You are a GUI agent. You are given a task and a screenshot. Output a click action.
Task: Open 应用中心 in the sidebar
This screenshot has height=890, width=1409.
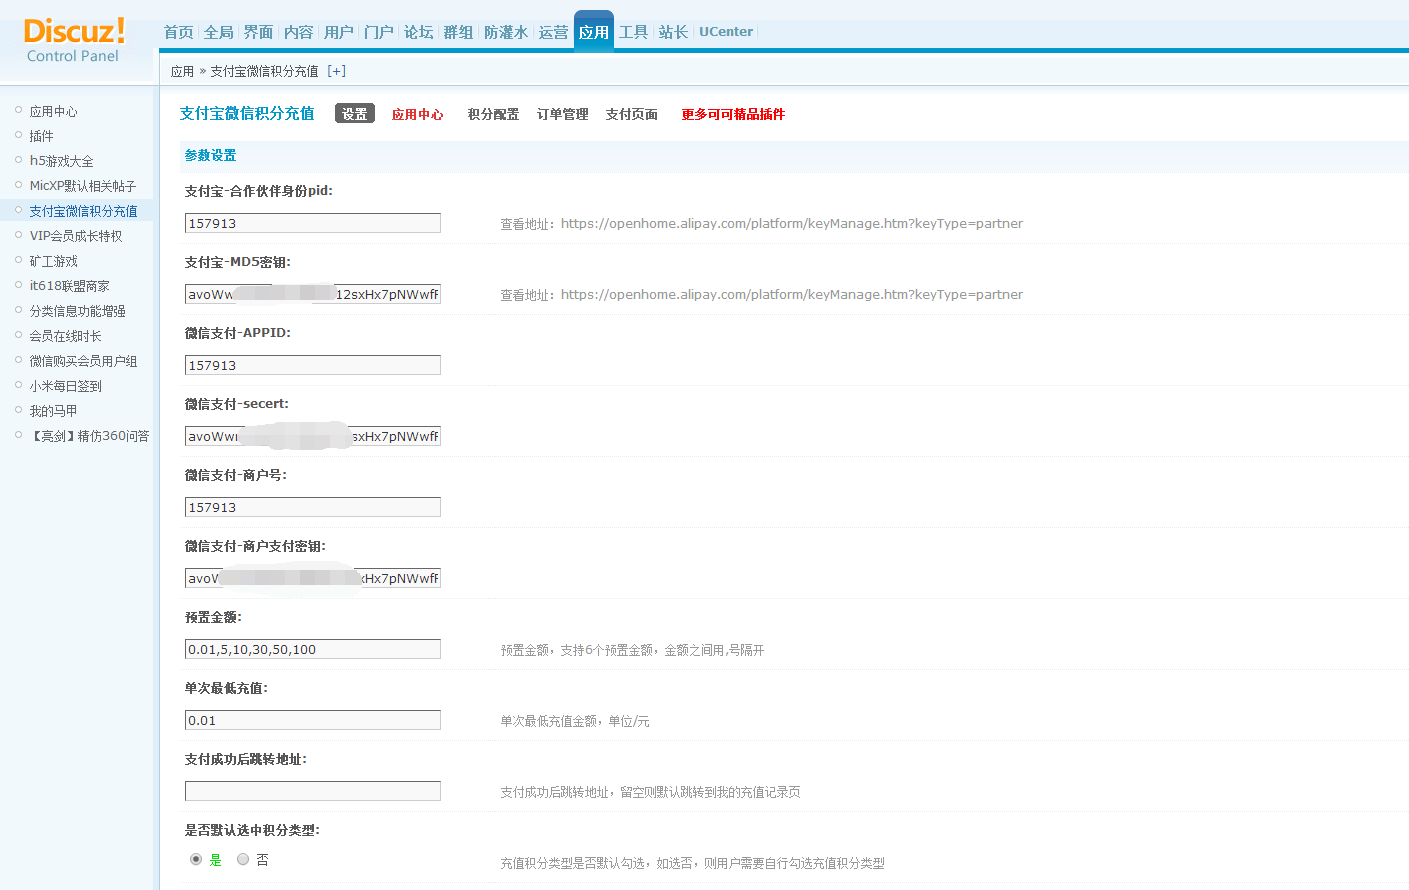coord(53,111)
